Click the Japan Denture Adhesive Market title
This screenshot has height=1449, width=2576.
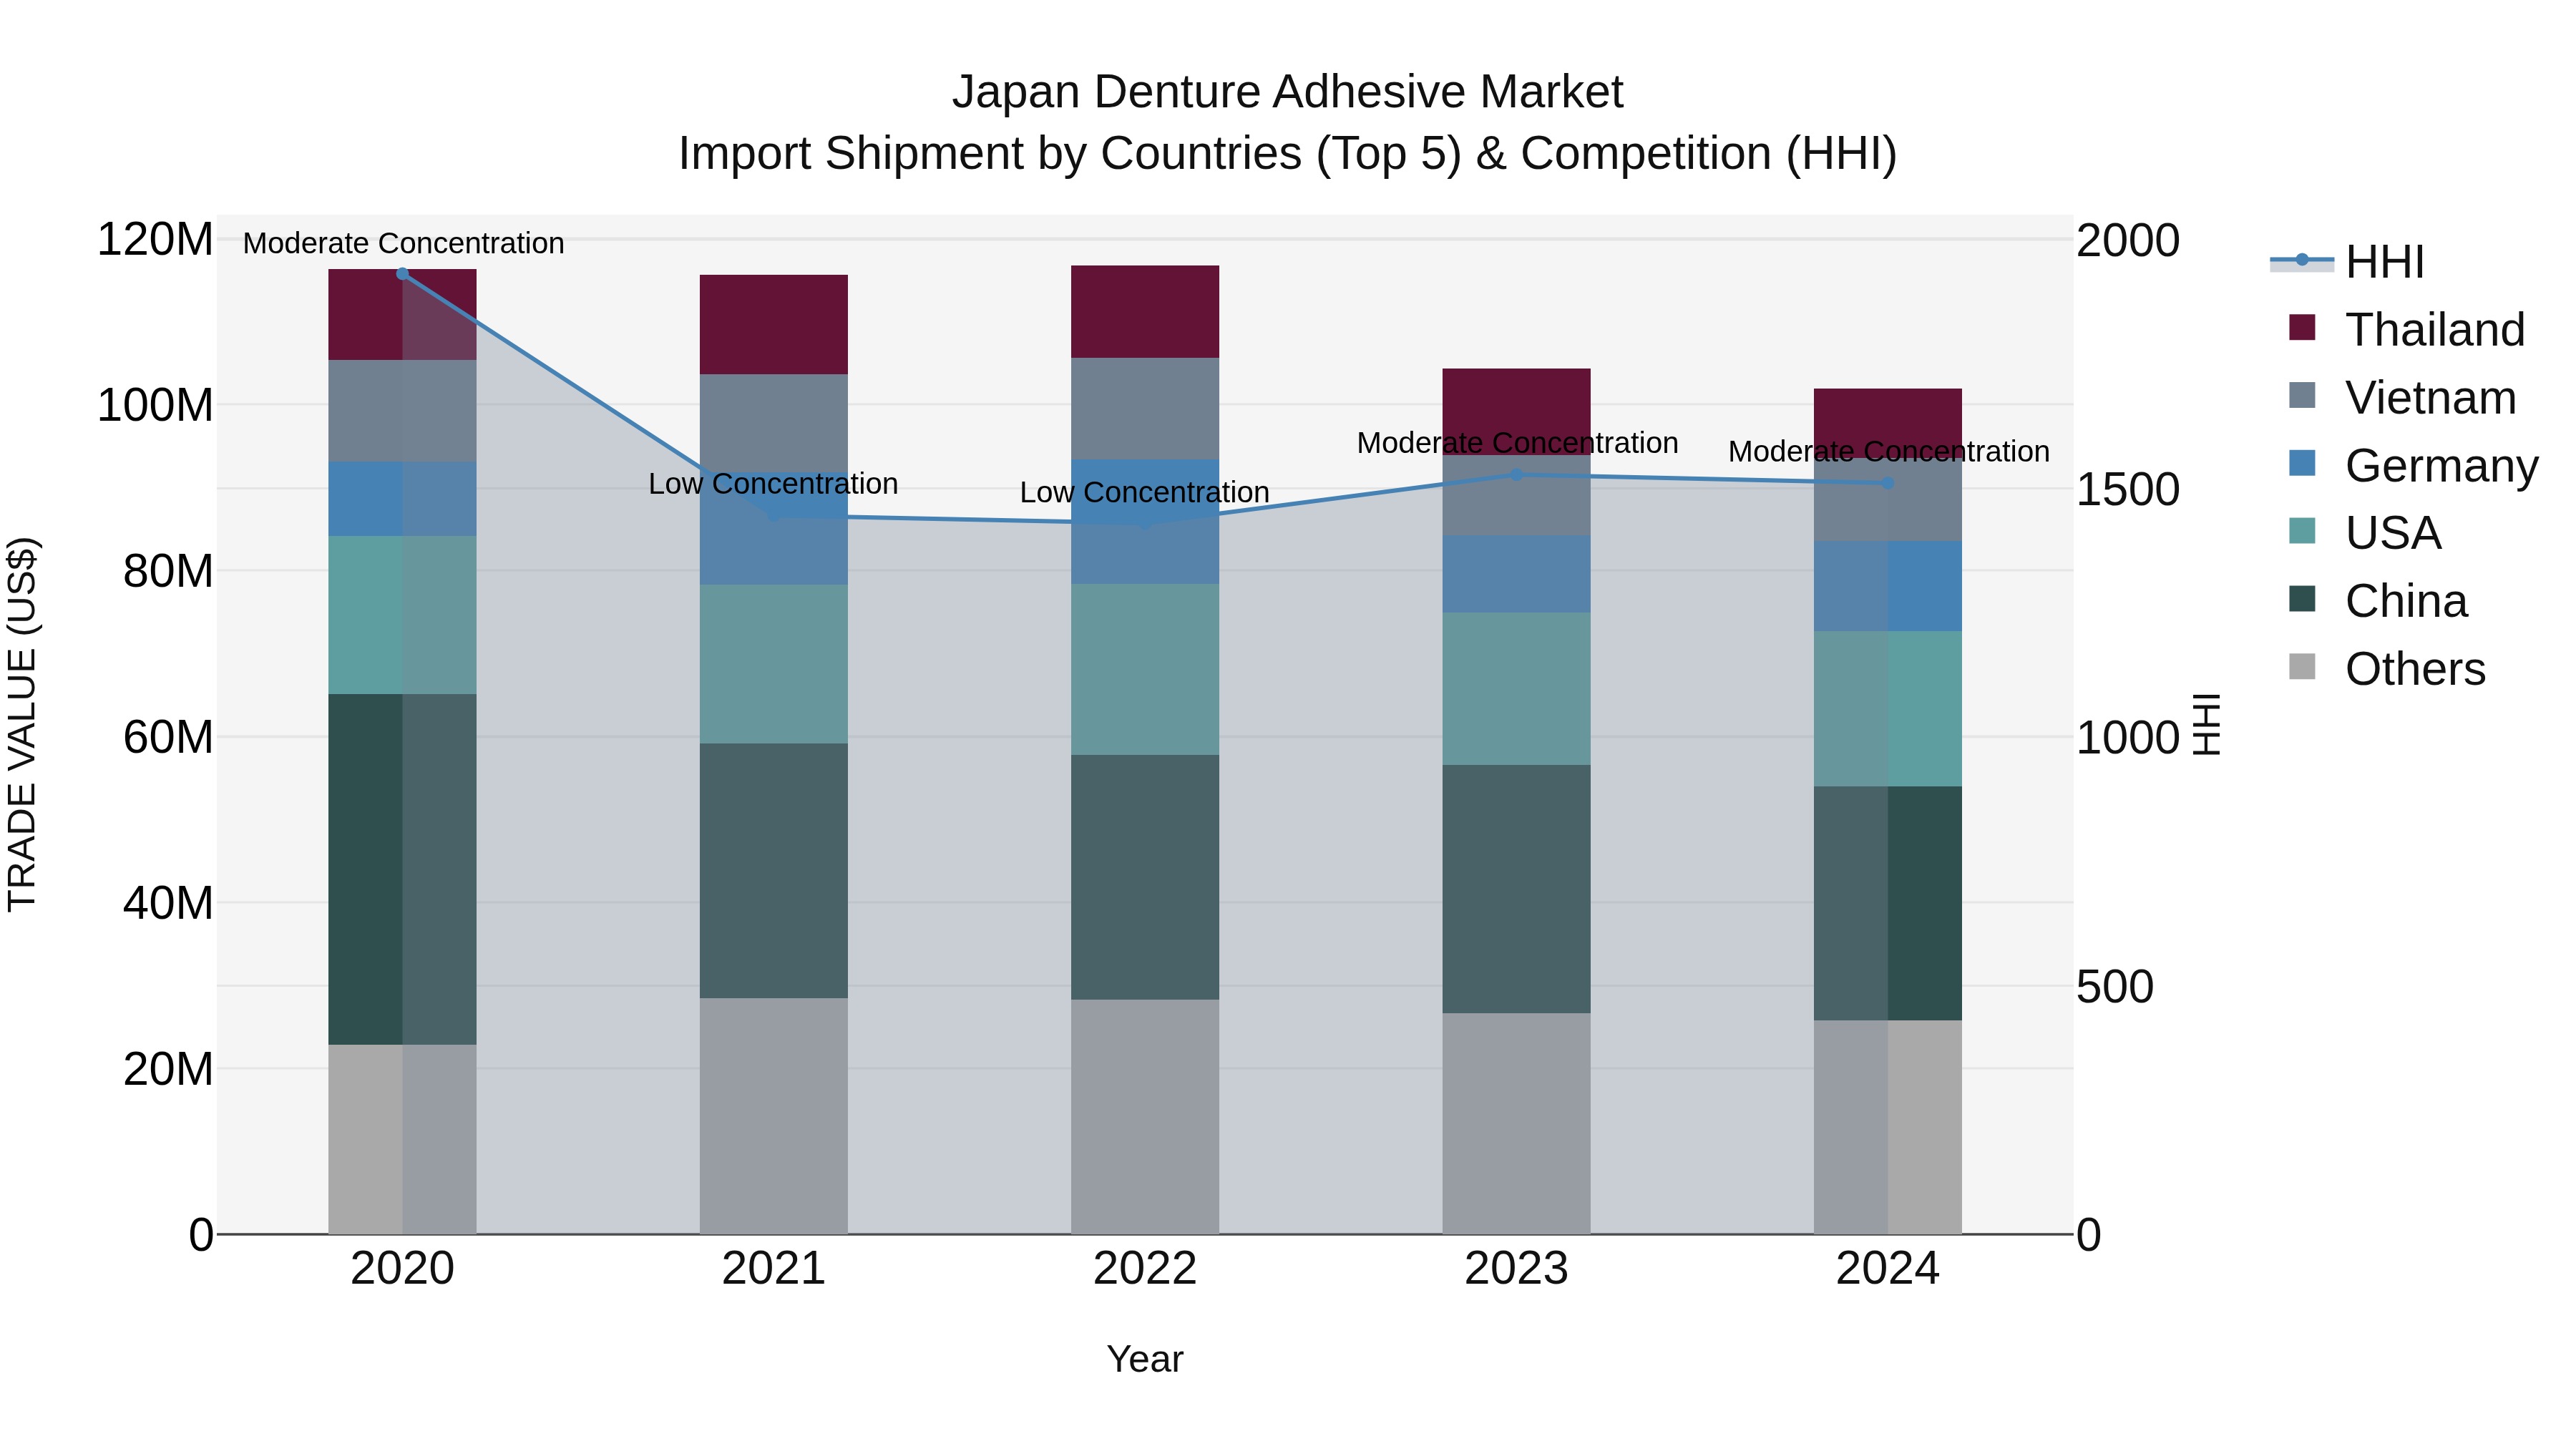(x=1288, y=92)
